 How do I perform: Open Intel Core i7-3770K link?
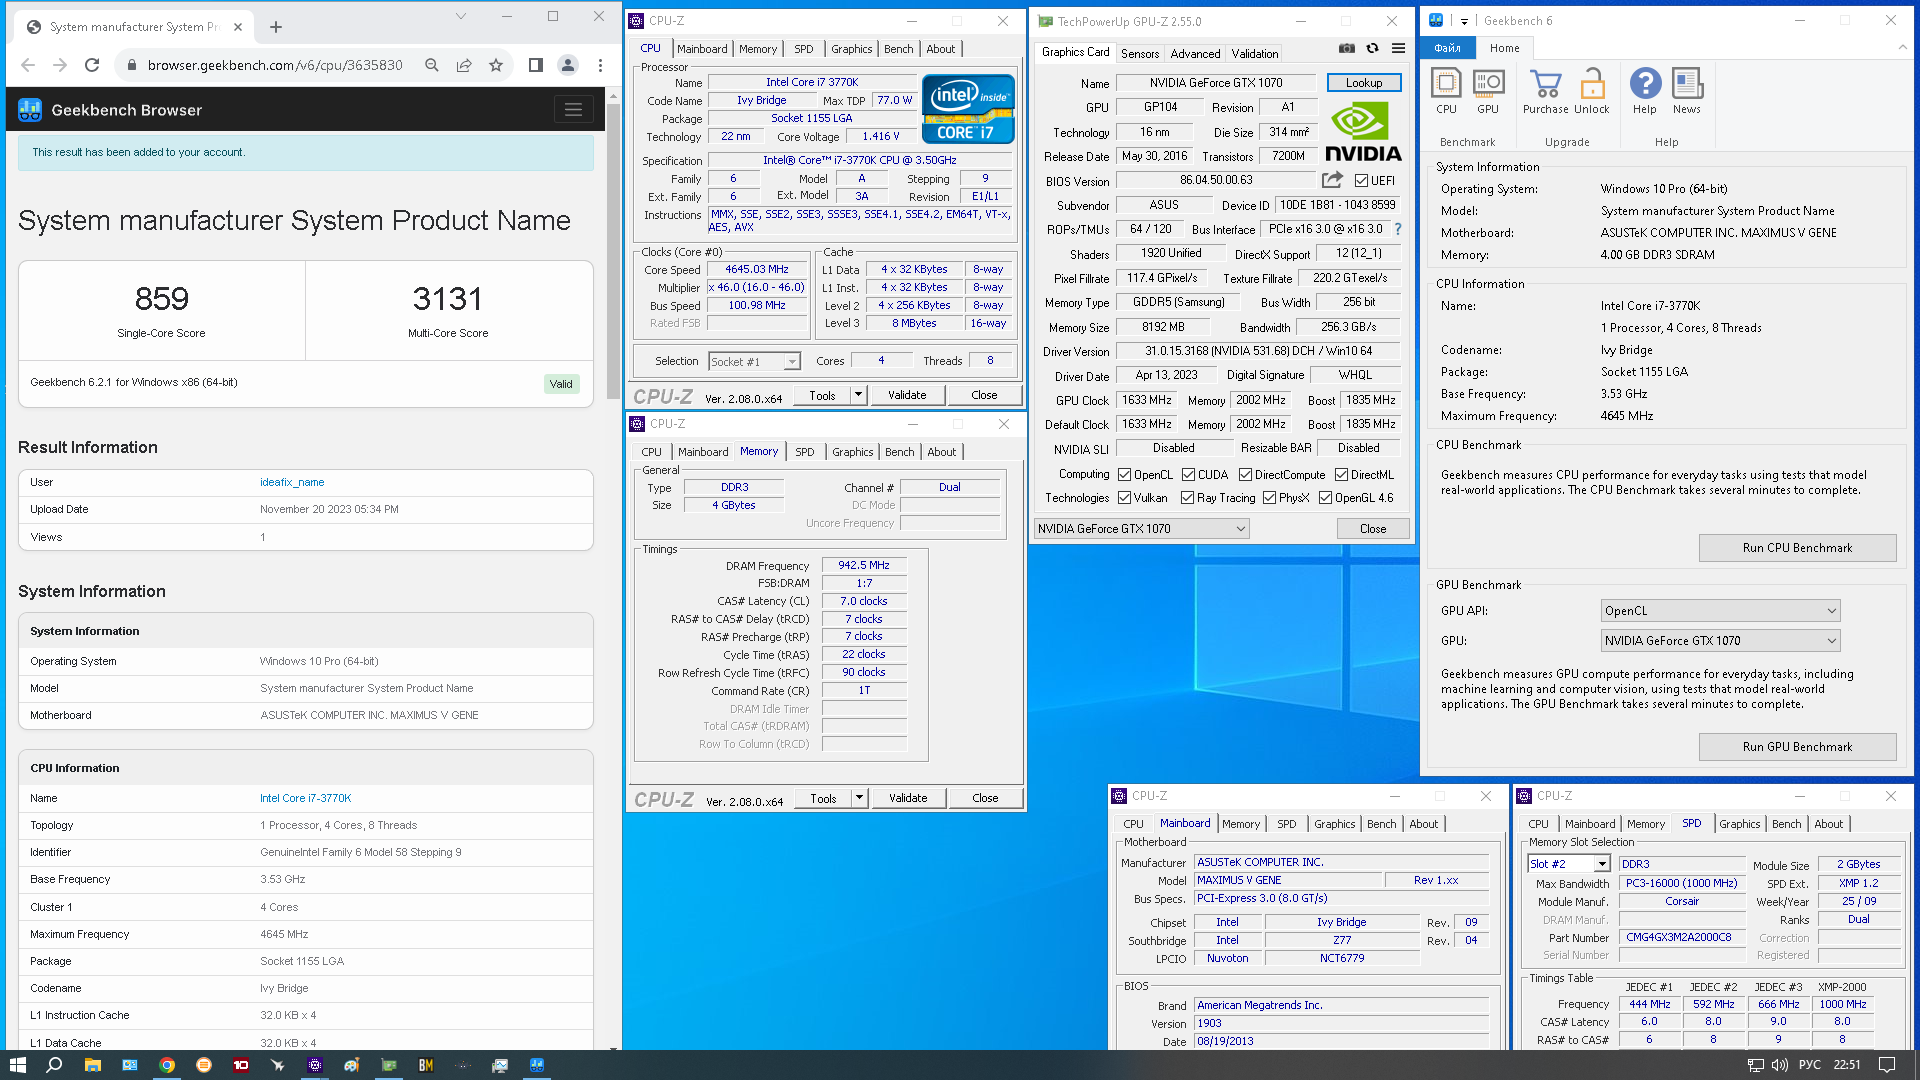(306, 798)
